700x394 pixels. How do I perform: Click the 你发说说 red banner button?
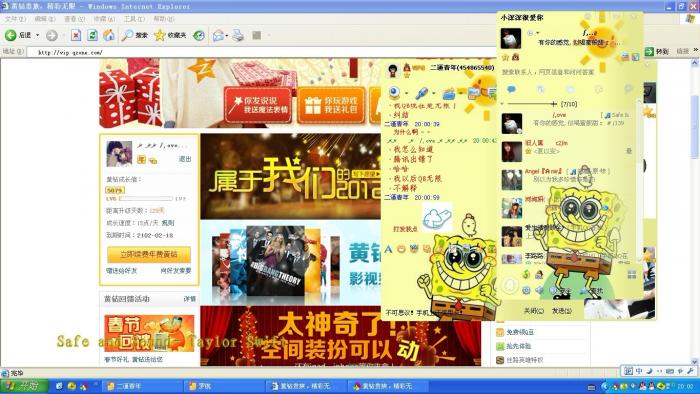click(258, 105)
